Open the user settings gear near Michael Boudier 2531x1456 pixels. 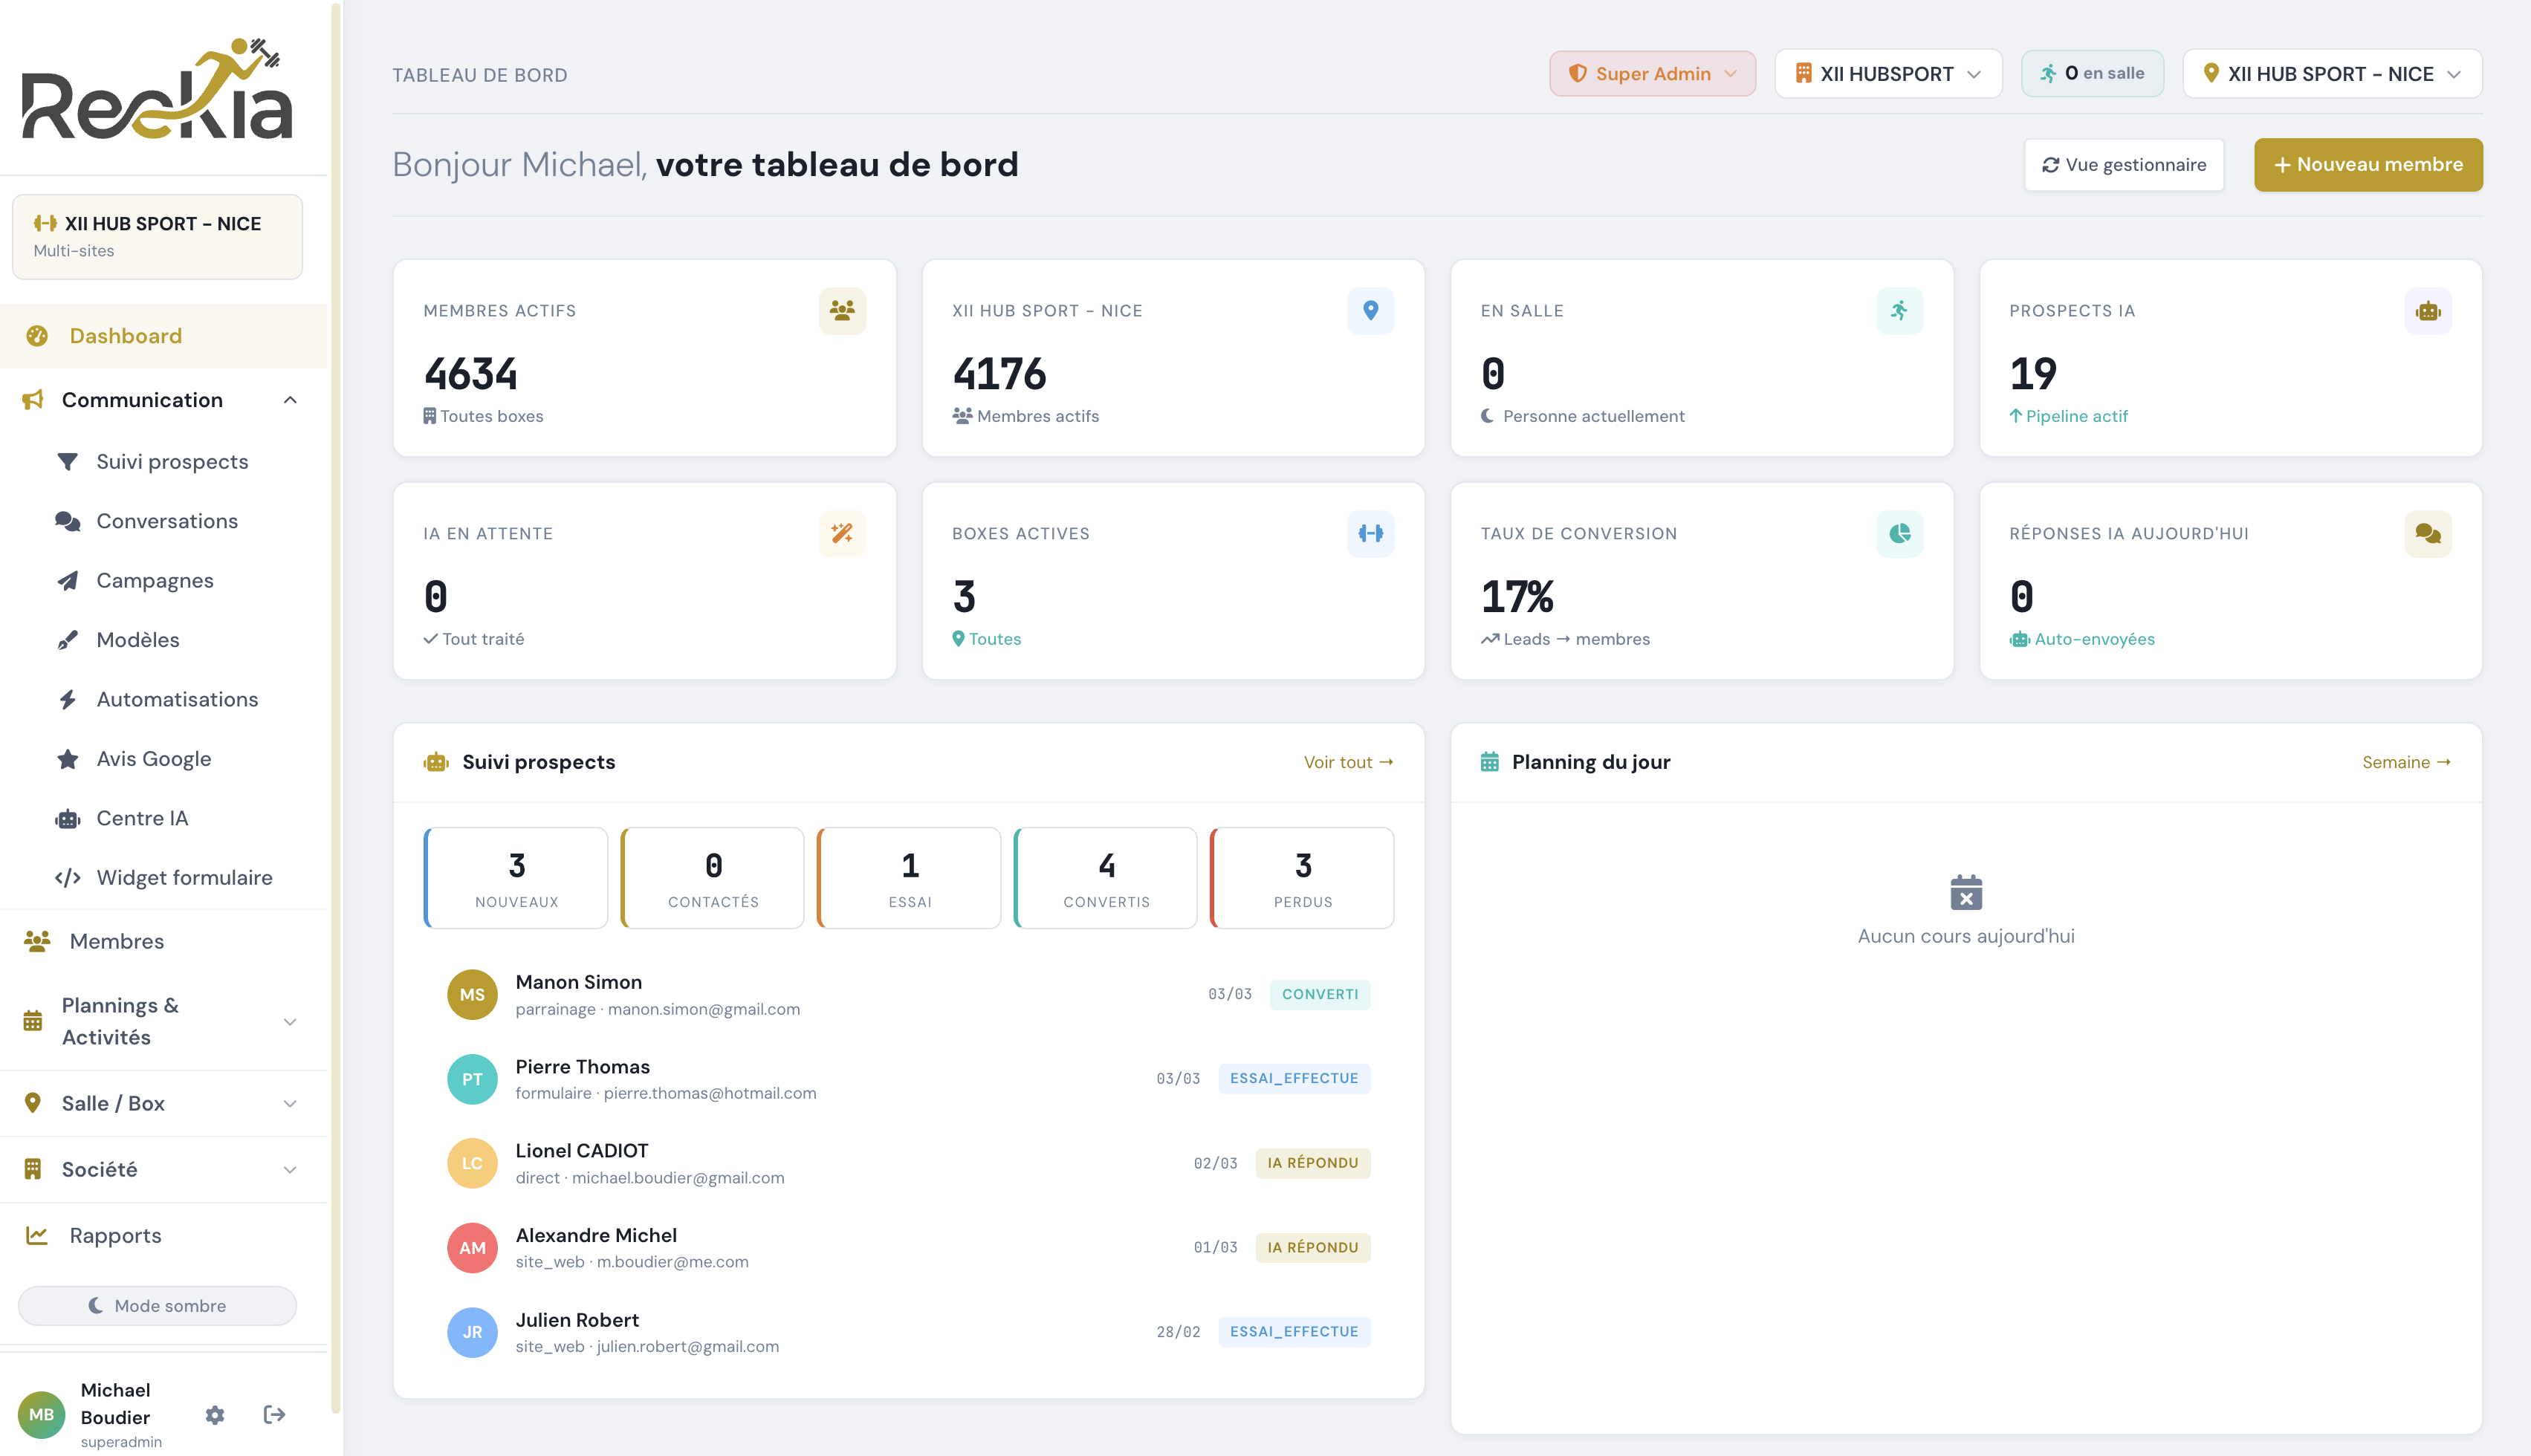click(x=214, y=1415)
